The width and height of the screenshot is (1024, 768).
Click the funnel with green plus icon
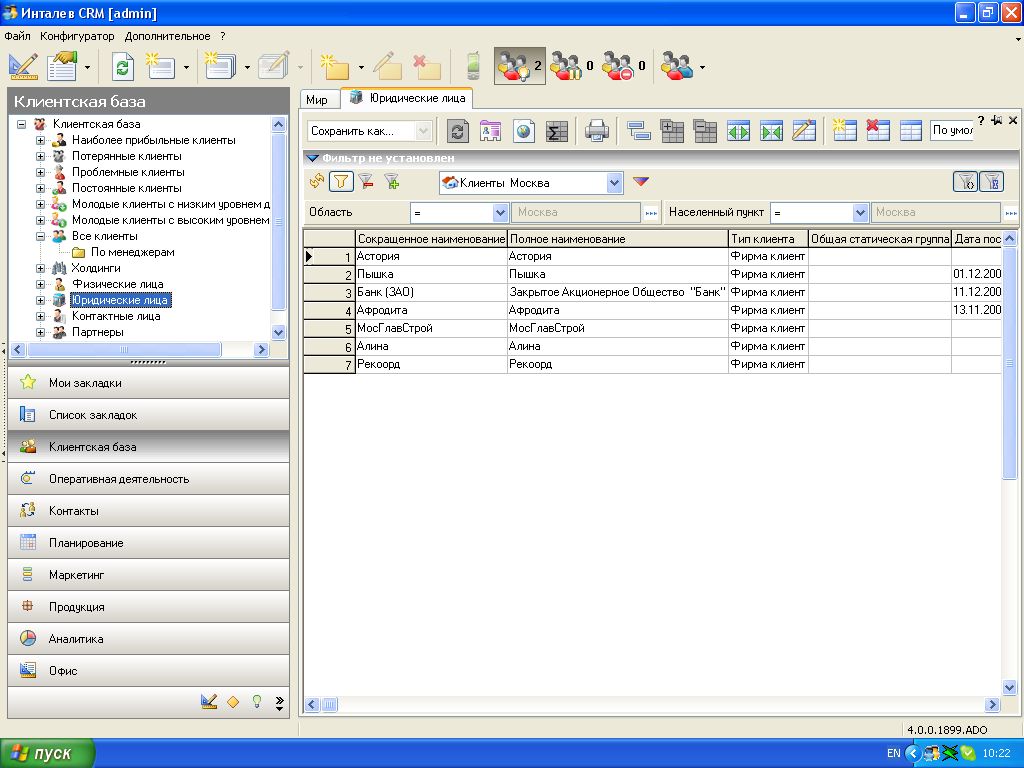pyautogui.click(x=392, y=182)
